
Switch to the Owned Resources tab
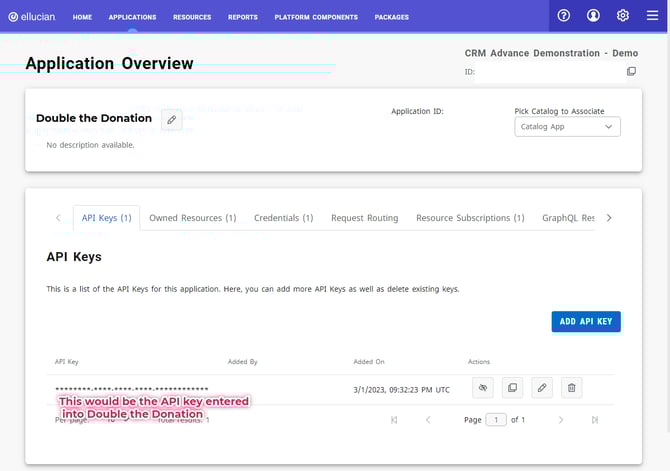pyautogui.click(x=192, y=218)
